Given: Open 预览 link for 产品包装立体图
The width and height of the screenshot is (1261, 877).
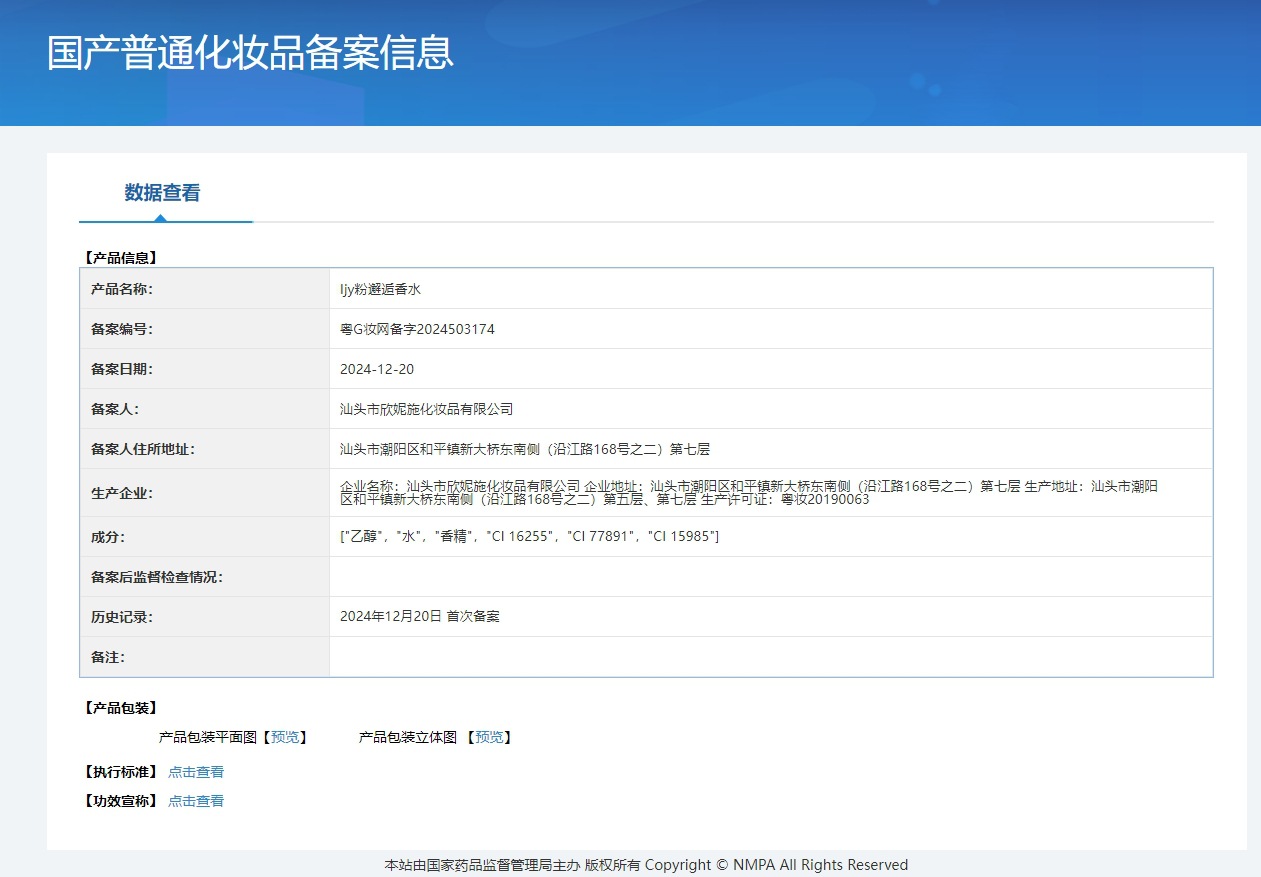Looking at the screenshot, I should (x=489, y=737).
